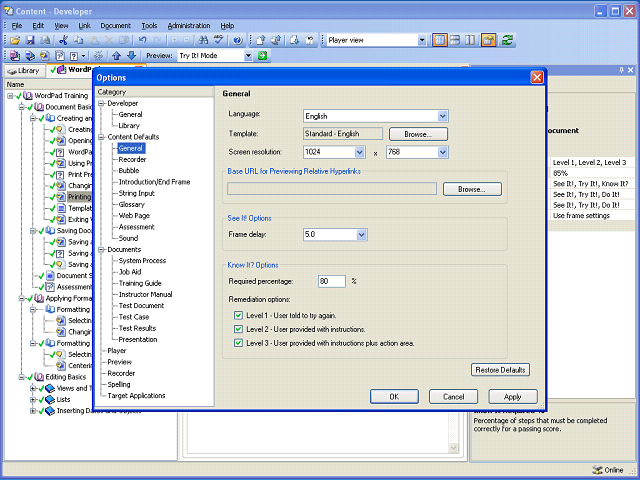Click Browse next to Template

coord(418,134)
